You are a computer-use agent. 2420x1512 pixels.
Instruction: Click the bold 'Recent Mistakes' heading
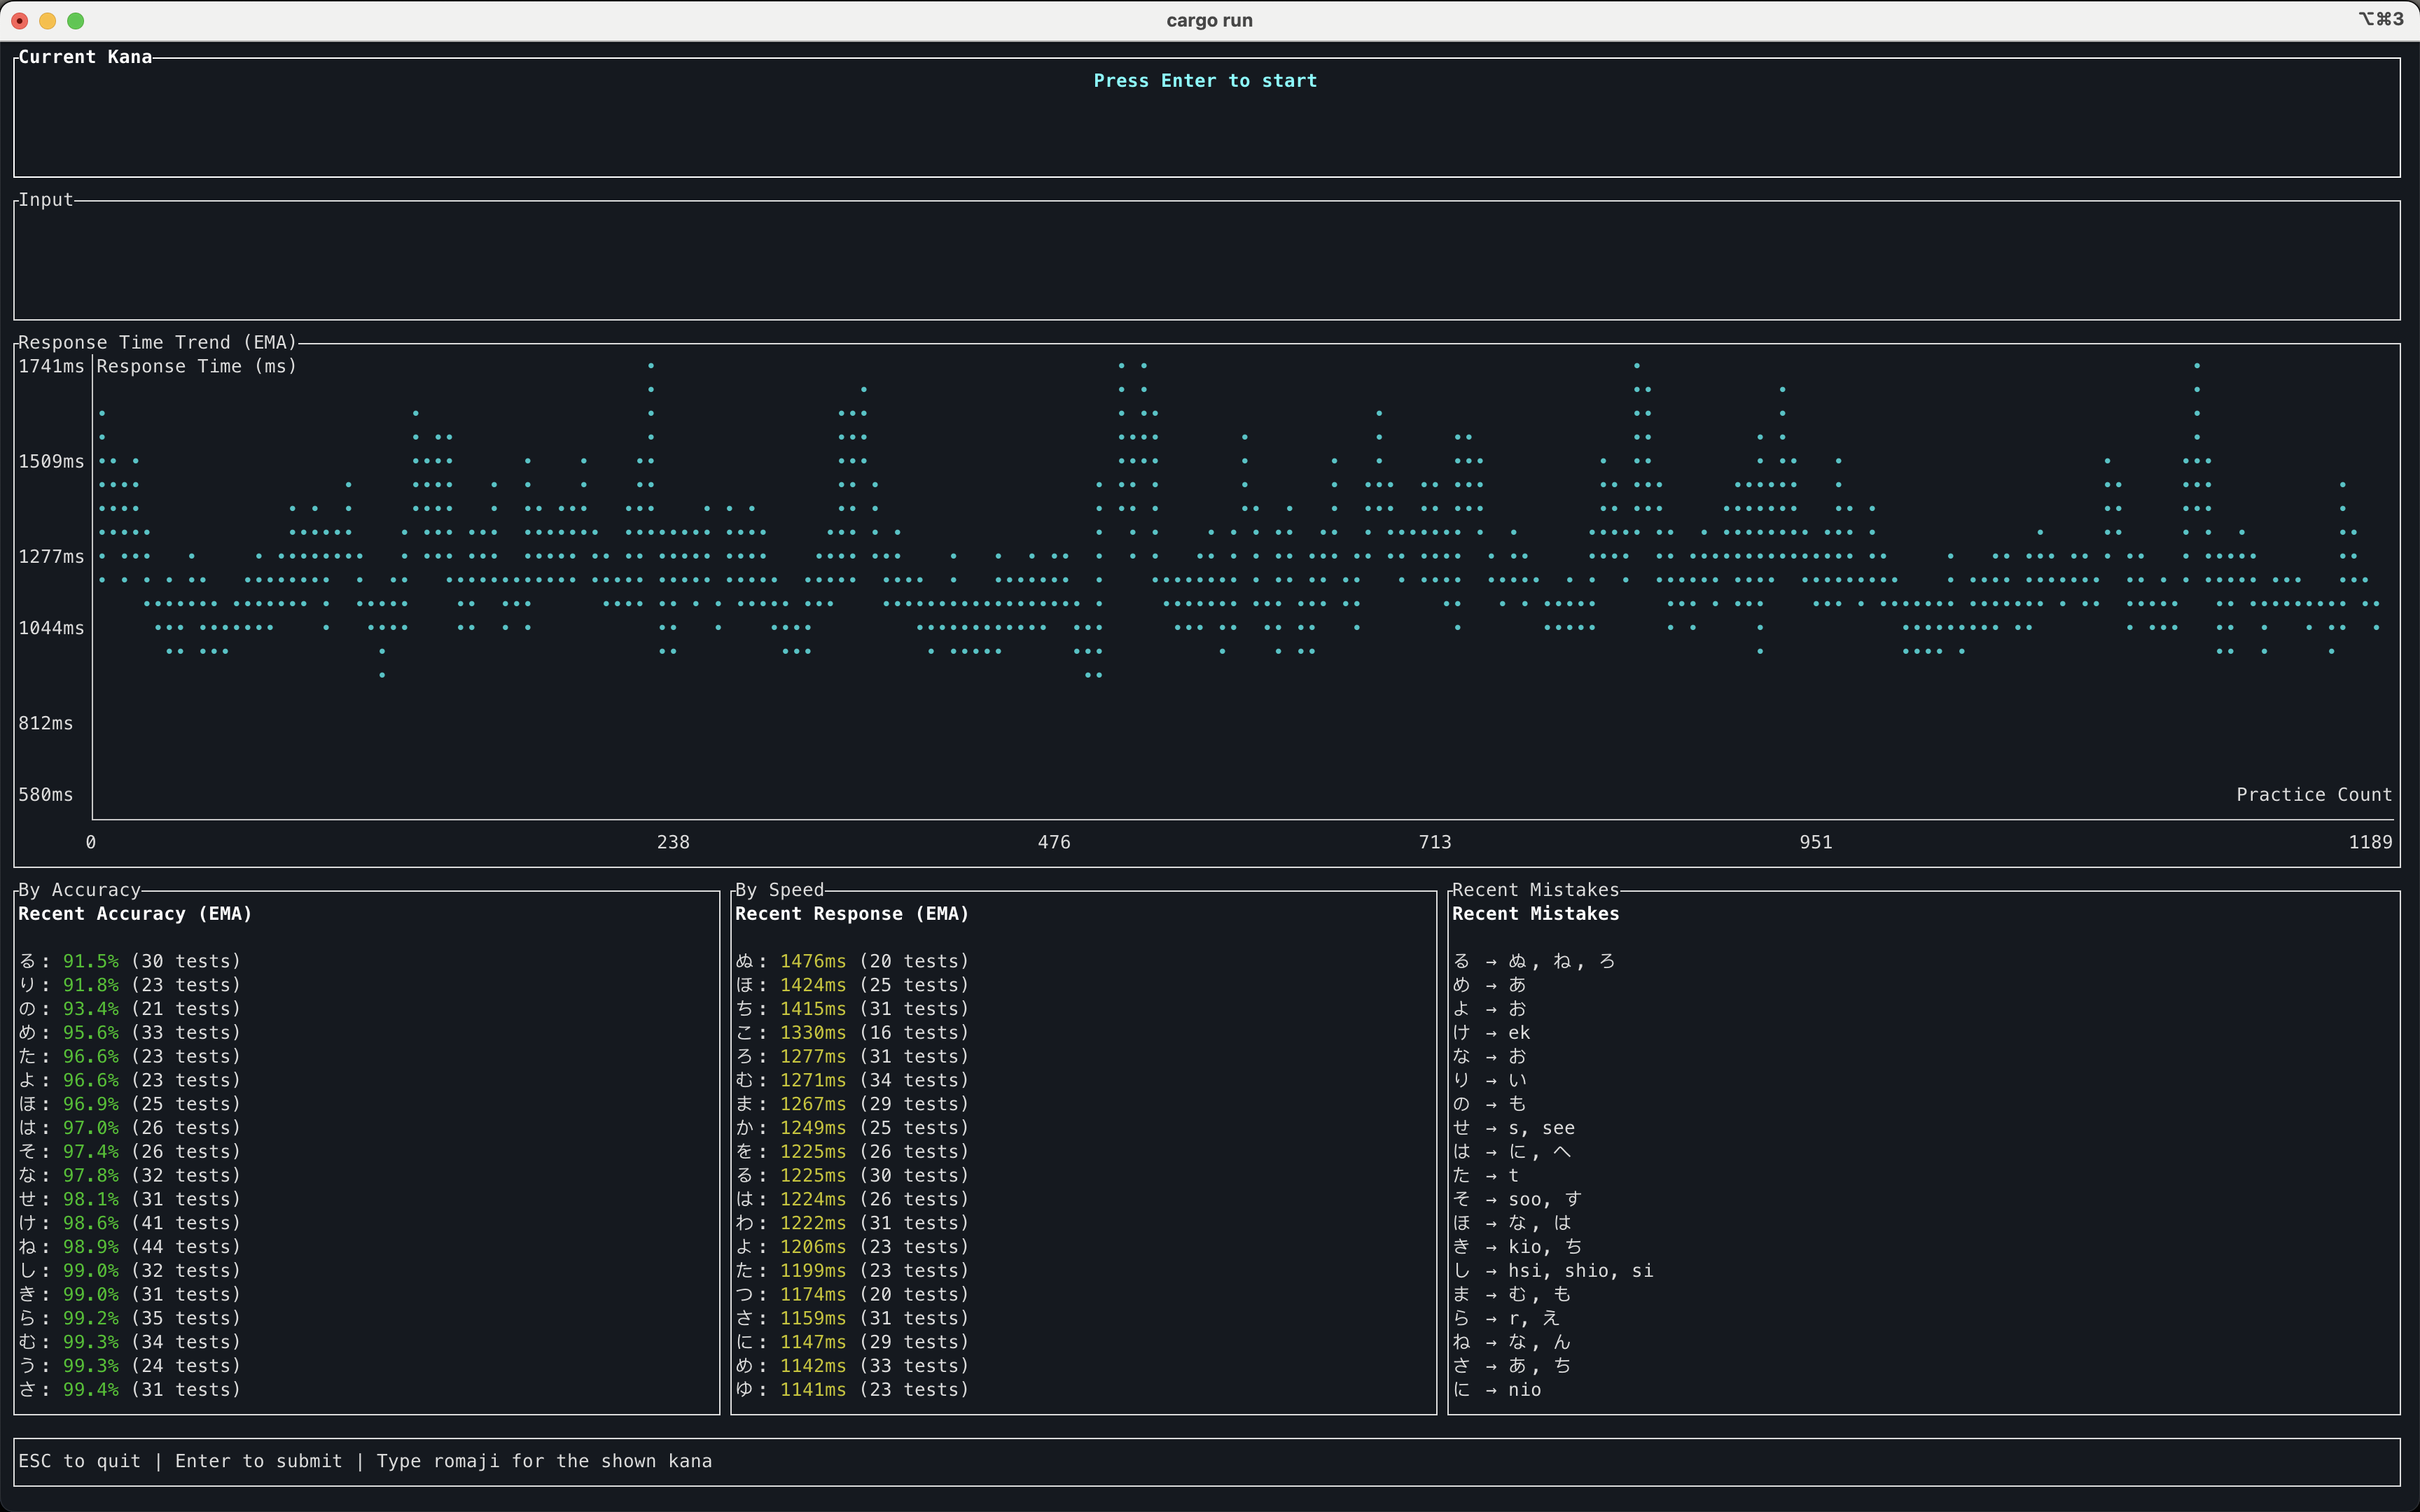tap(1535, 914)
